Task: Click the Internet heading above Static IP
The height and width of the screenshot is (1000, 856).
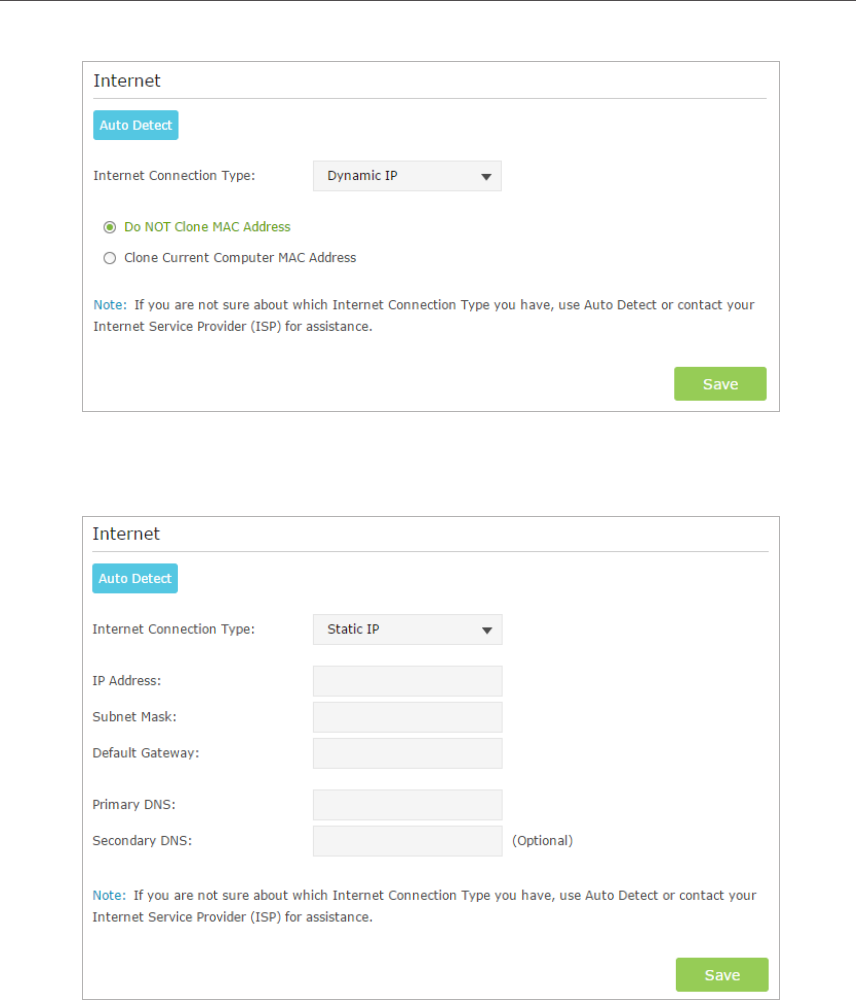Action: click(x=126, y=534)
